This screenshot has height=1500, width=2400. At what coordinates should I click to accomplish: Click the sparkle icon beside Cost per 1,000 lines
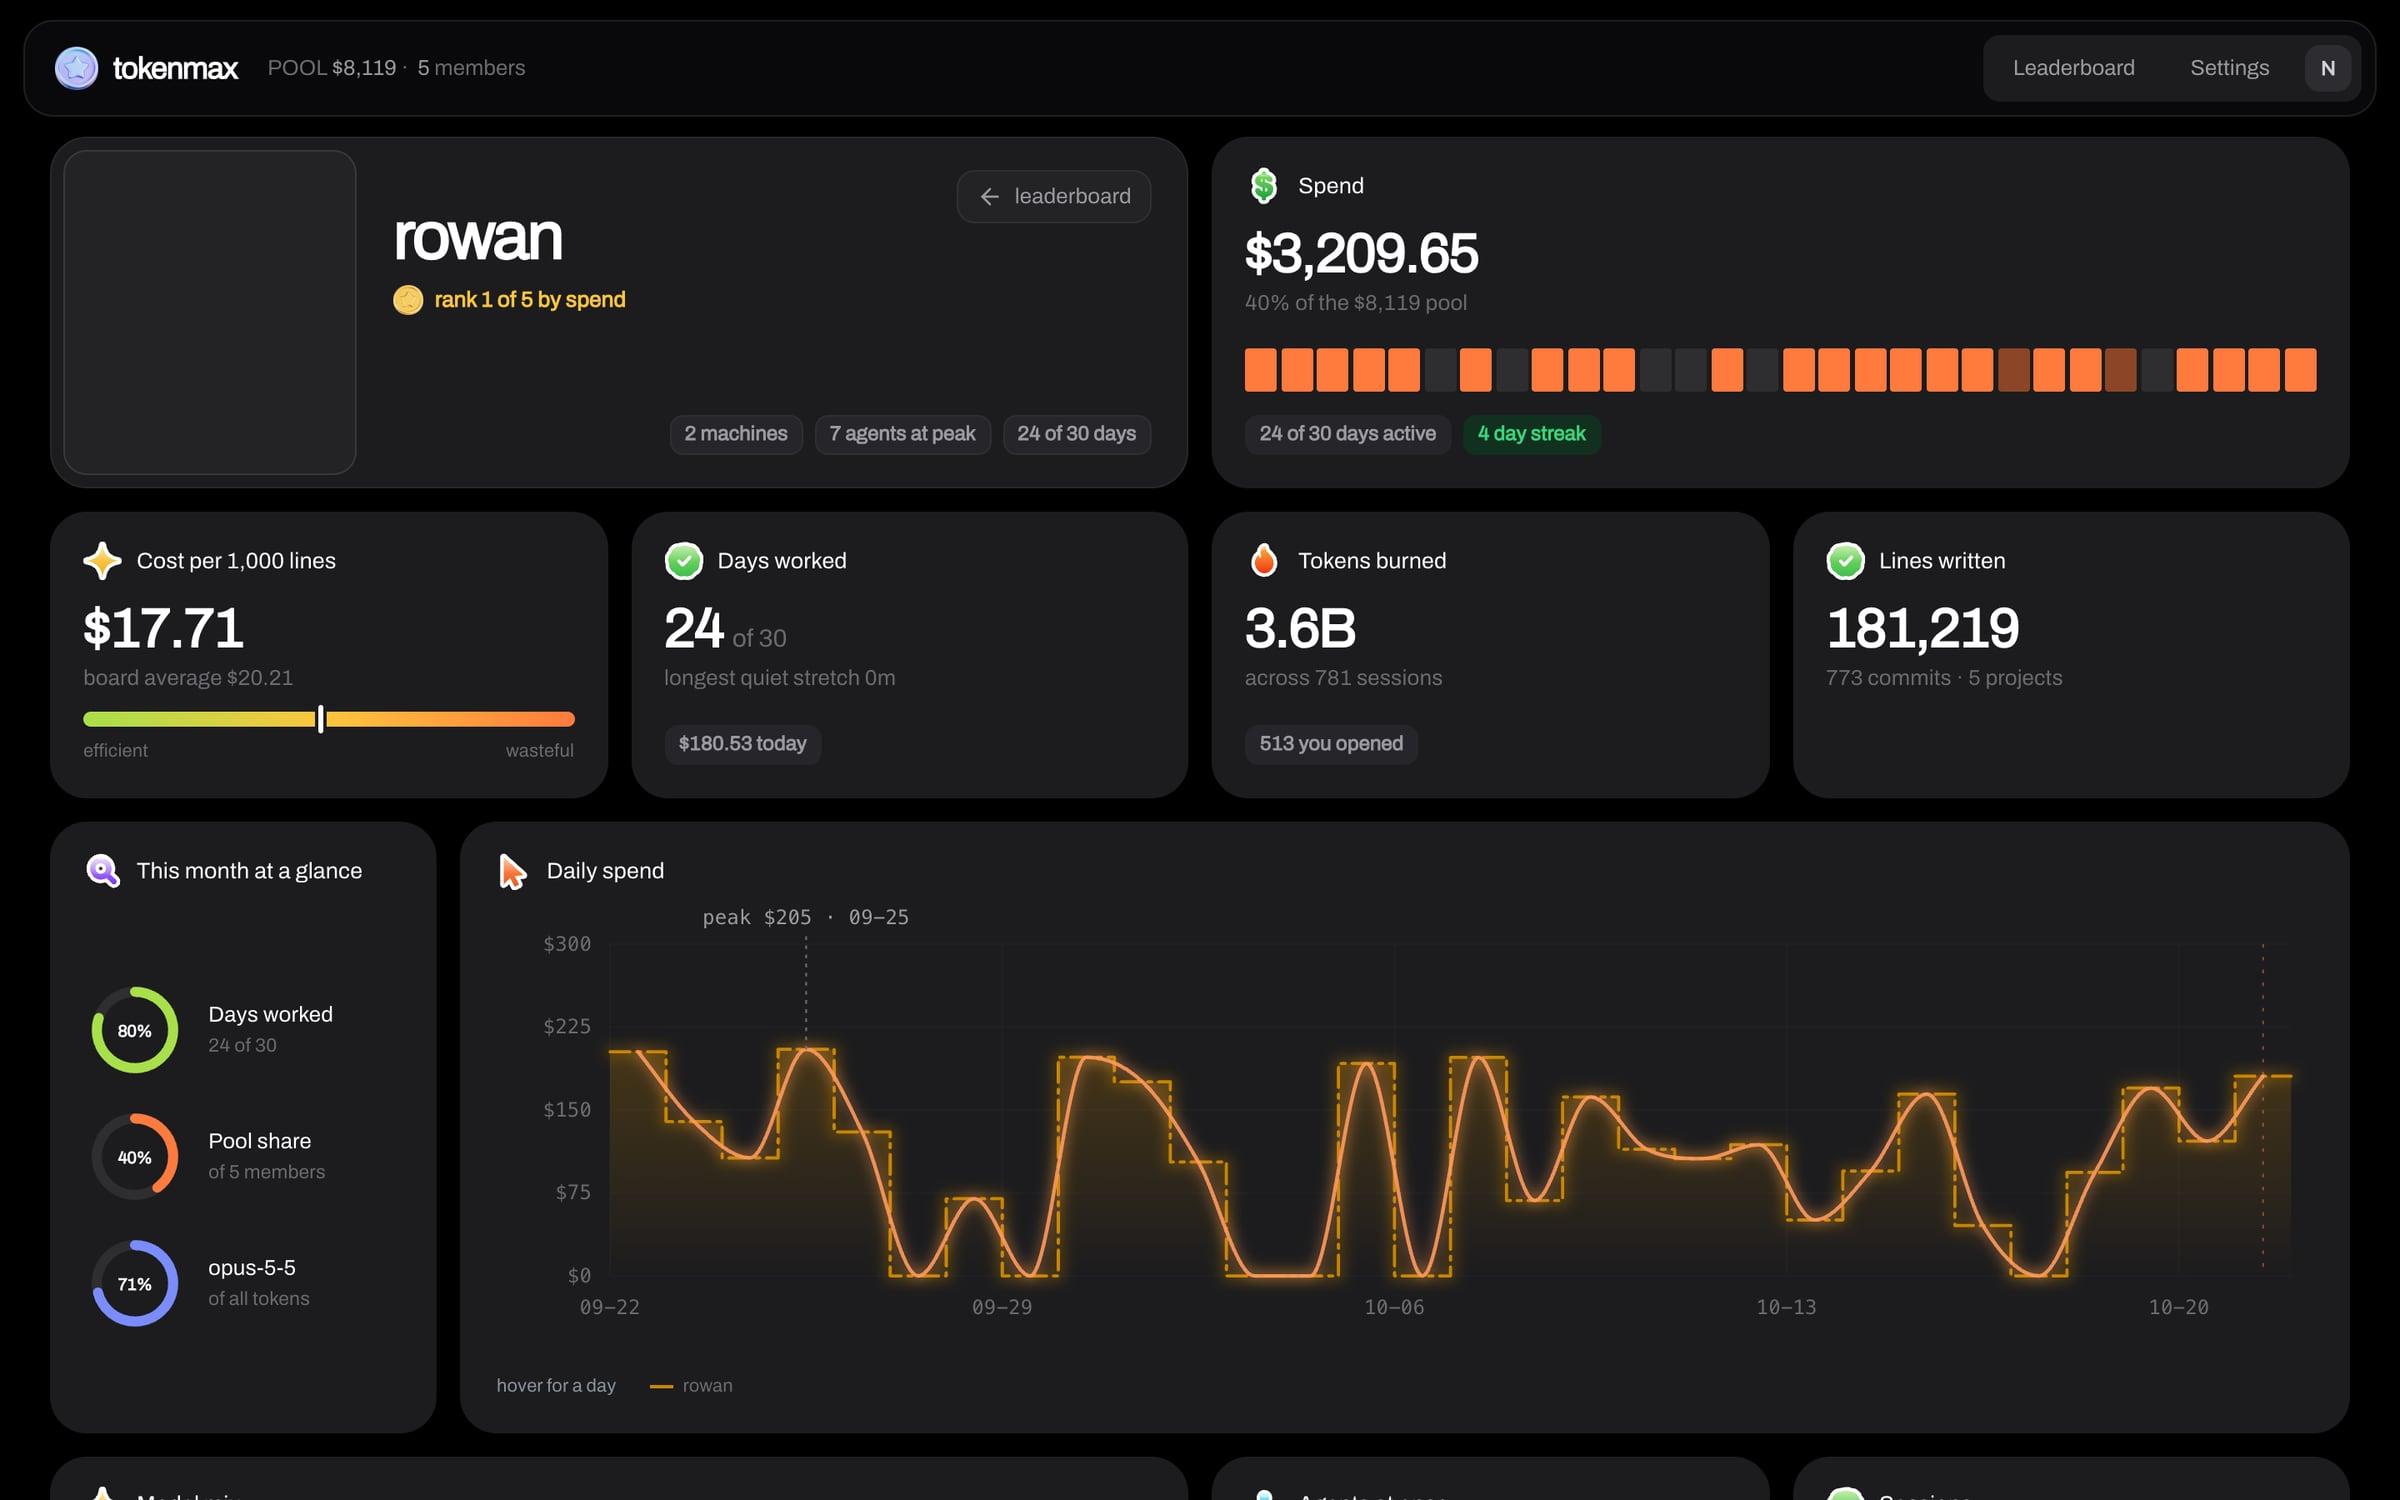click(x=102, y=561)
